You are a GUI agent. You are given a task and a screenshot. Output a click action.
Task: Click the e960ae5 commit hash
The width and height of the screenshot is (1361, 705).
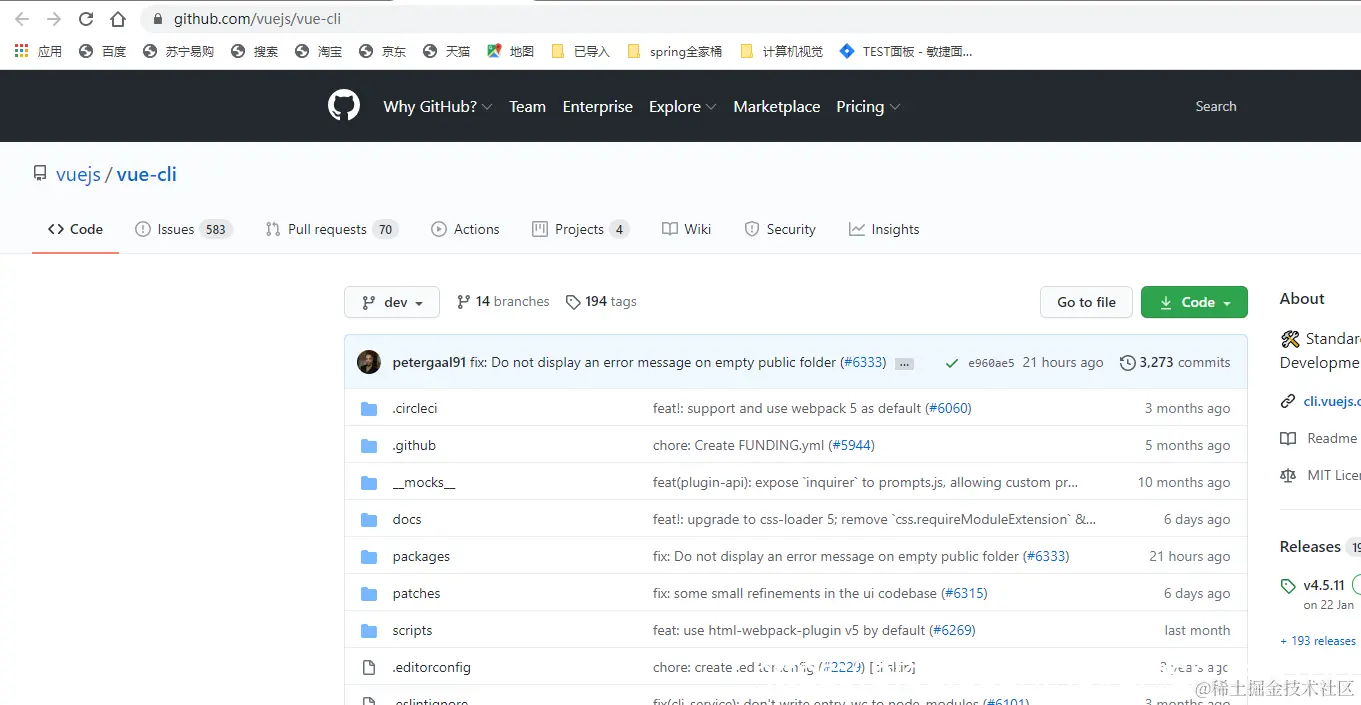[x=991, y=363]
